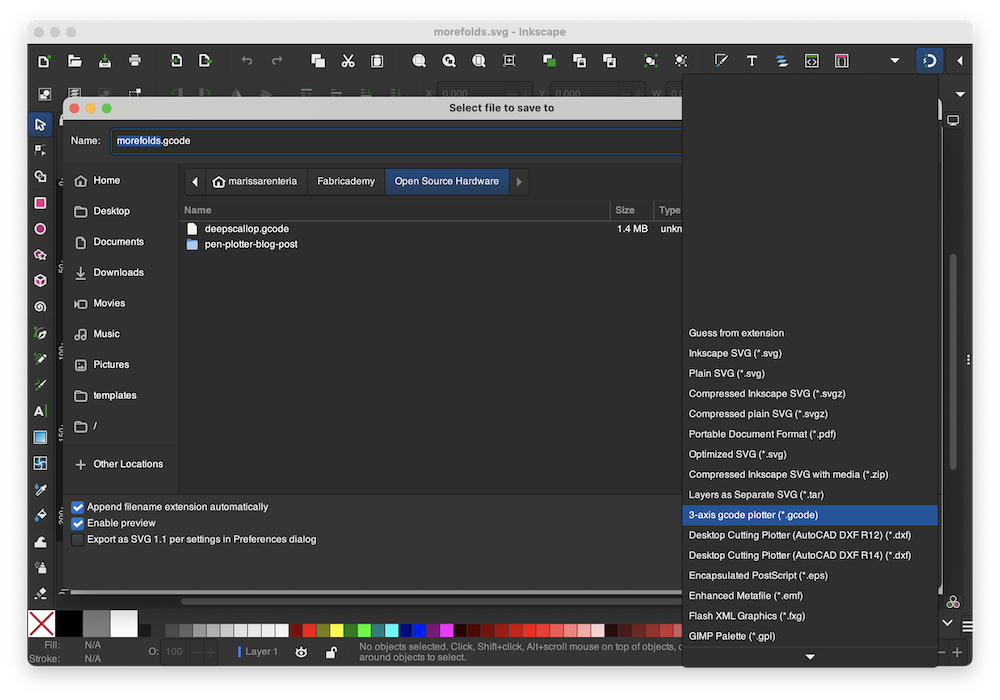Select the Rectangle tool in toolbox

point(40,203)
